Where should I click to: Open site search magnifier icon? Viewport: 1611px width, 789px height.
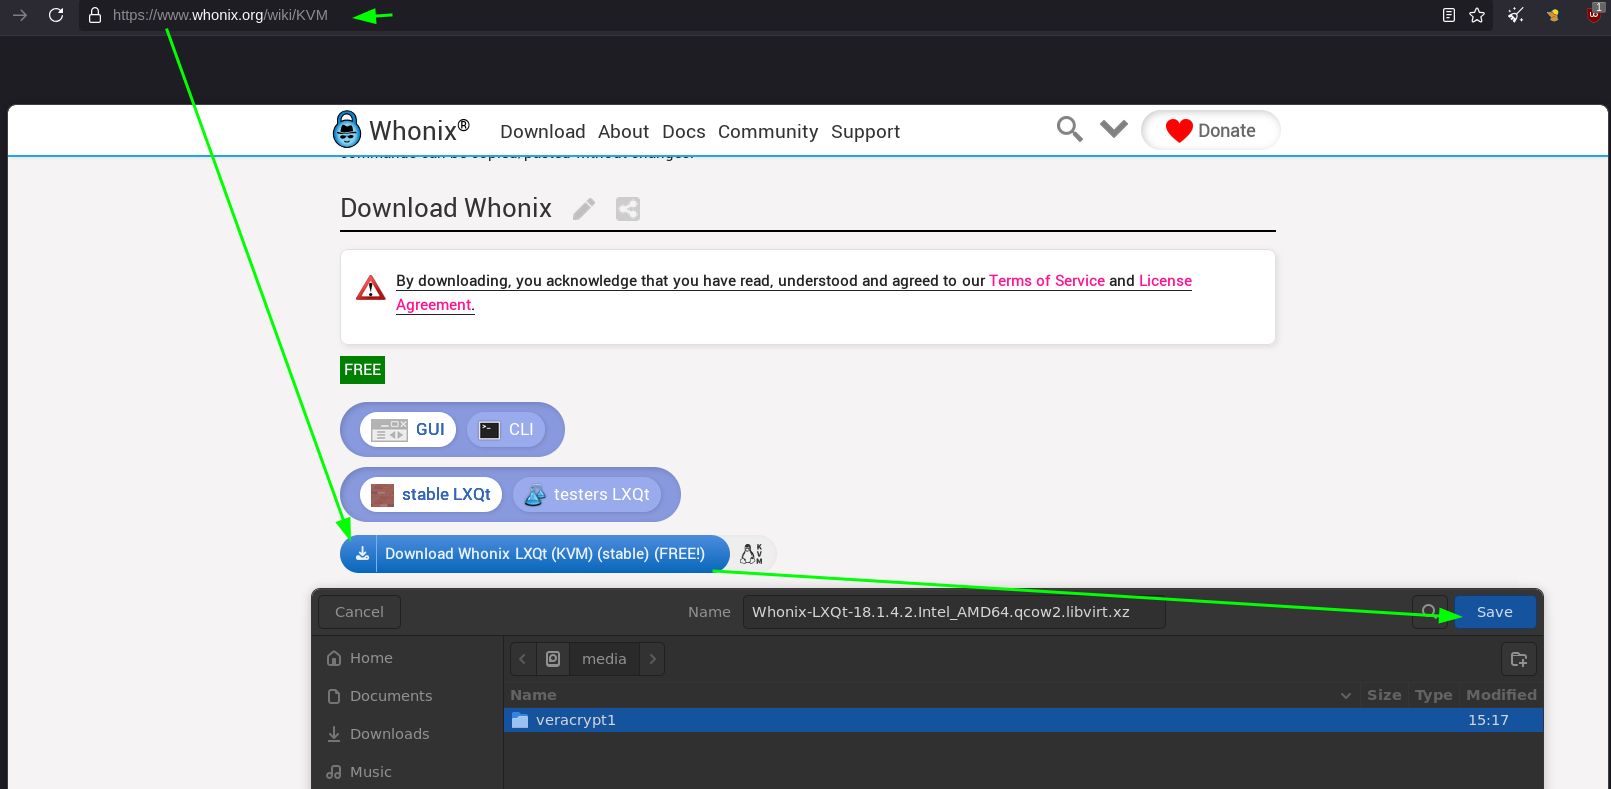point(1069,129)
